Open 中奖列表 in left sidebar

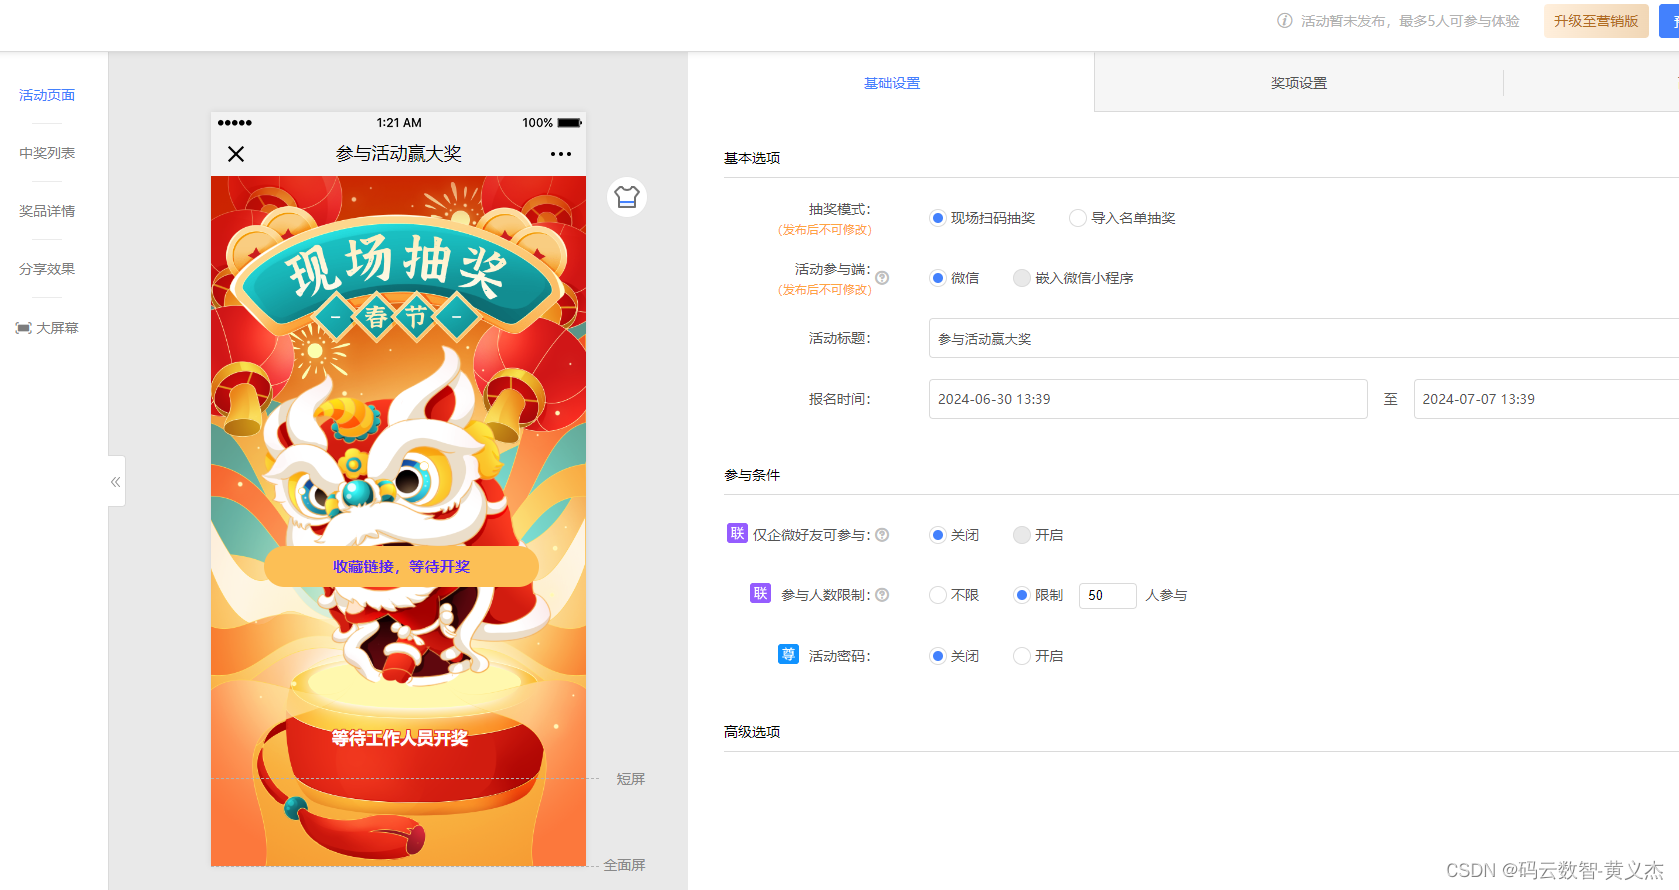click(47, 153)
